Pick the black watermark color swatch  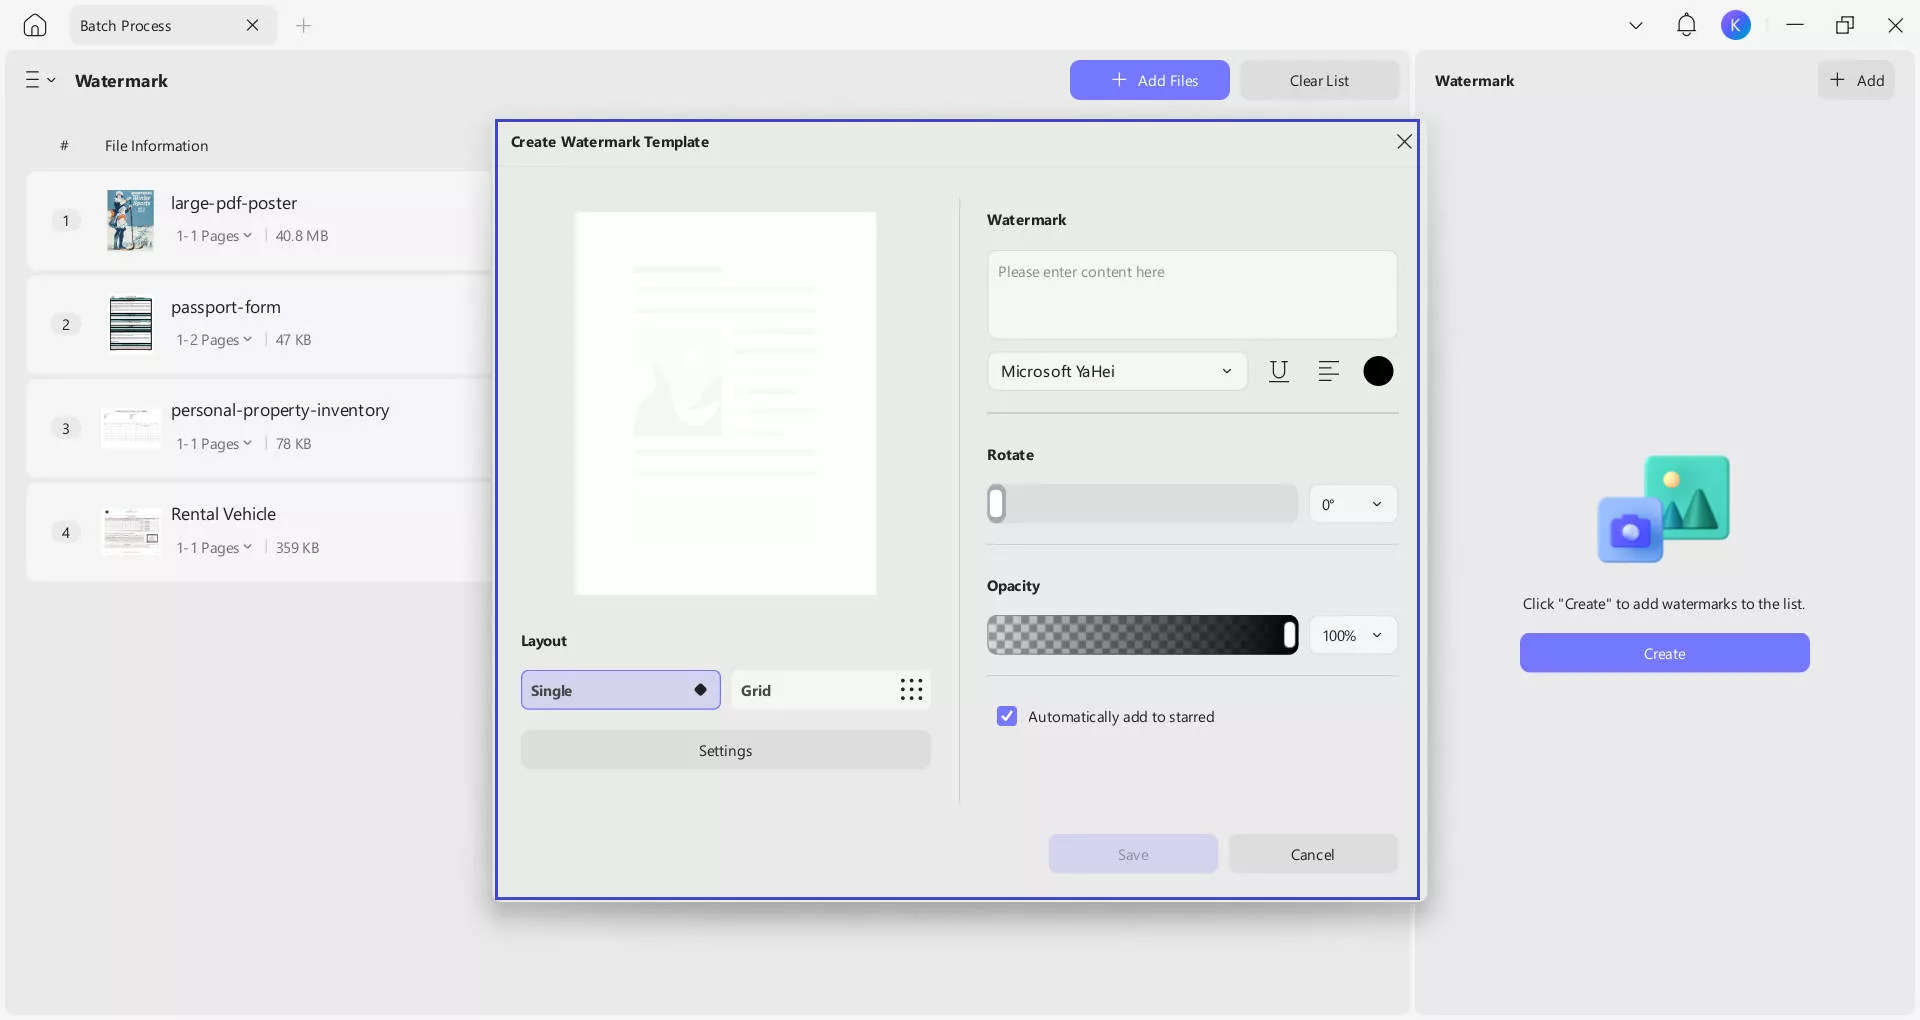pos(1378,371)
